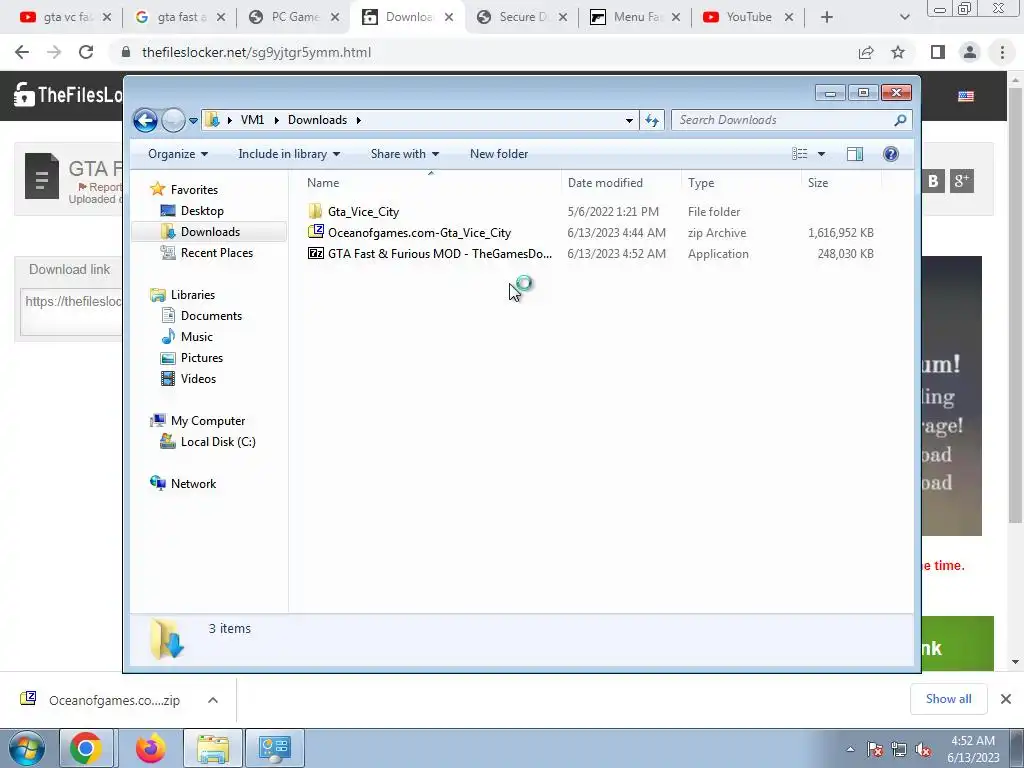Image resolution: width=1024 pixels, height=768 pixels.
Task: Show hidden system tray icons arrow
Action: pos(850,749)
